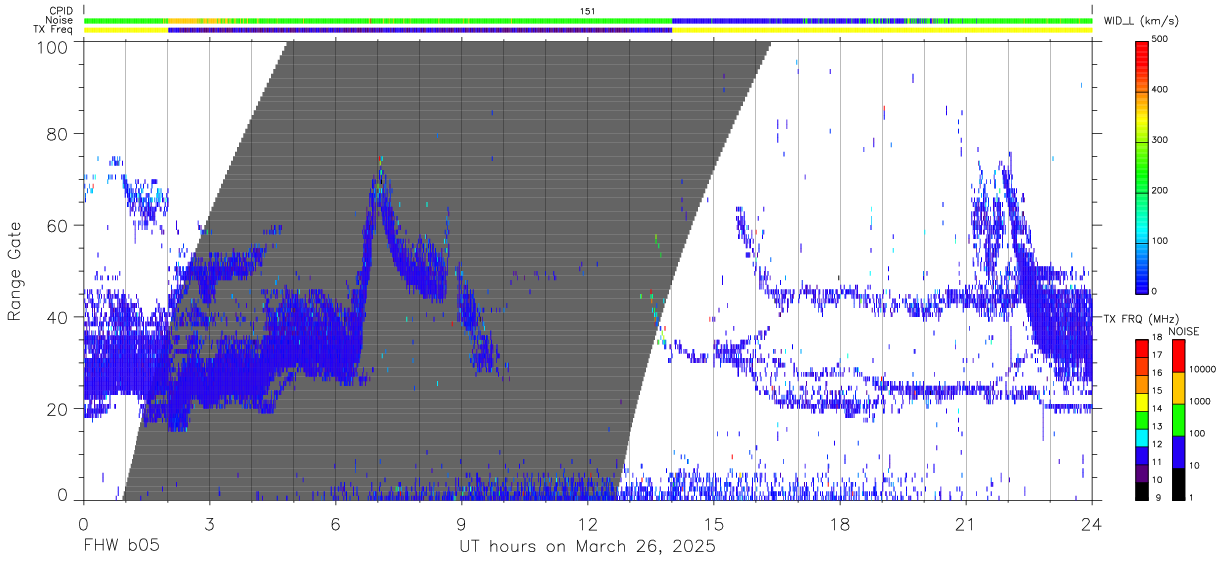
Task: Click the CPID label at top left
Action: click(x=61, y=11)
